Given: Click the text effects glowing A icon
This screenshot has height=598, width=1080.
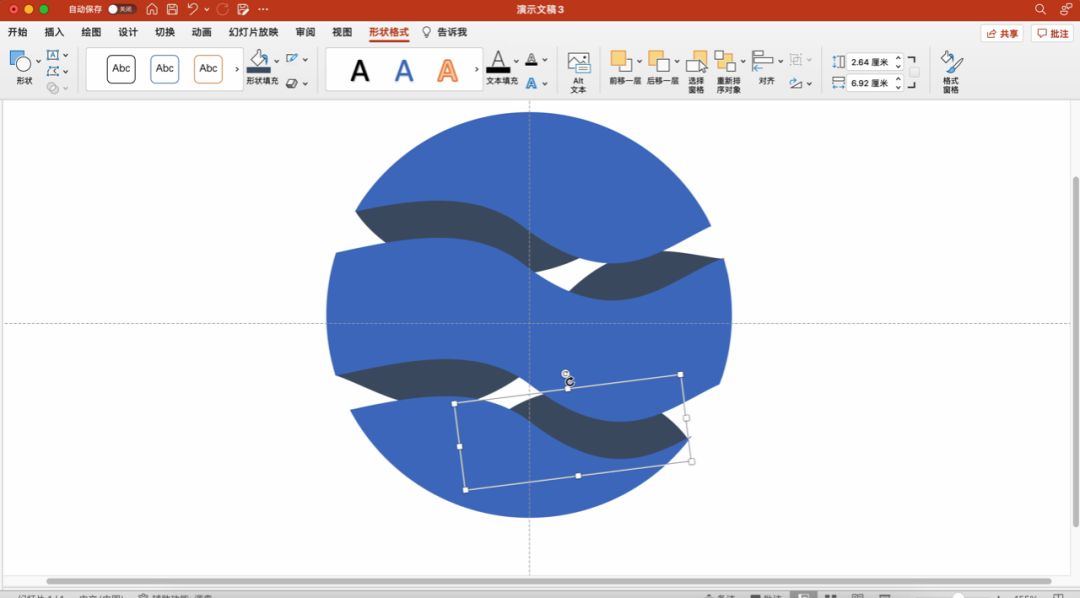Looking at the screenshot, I should click(531, 83).
